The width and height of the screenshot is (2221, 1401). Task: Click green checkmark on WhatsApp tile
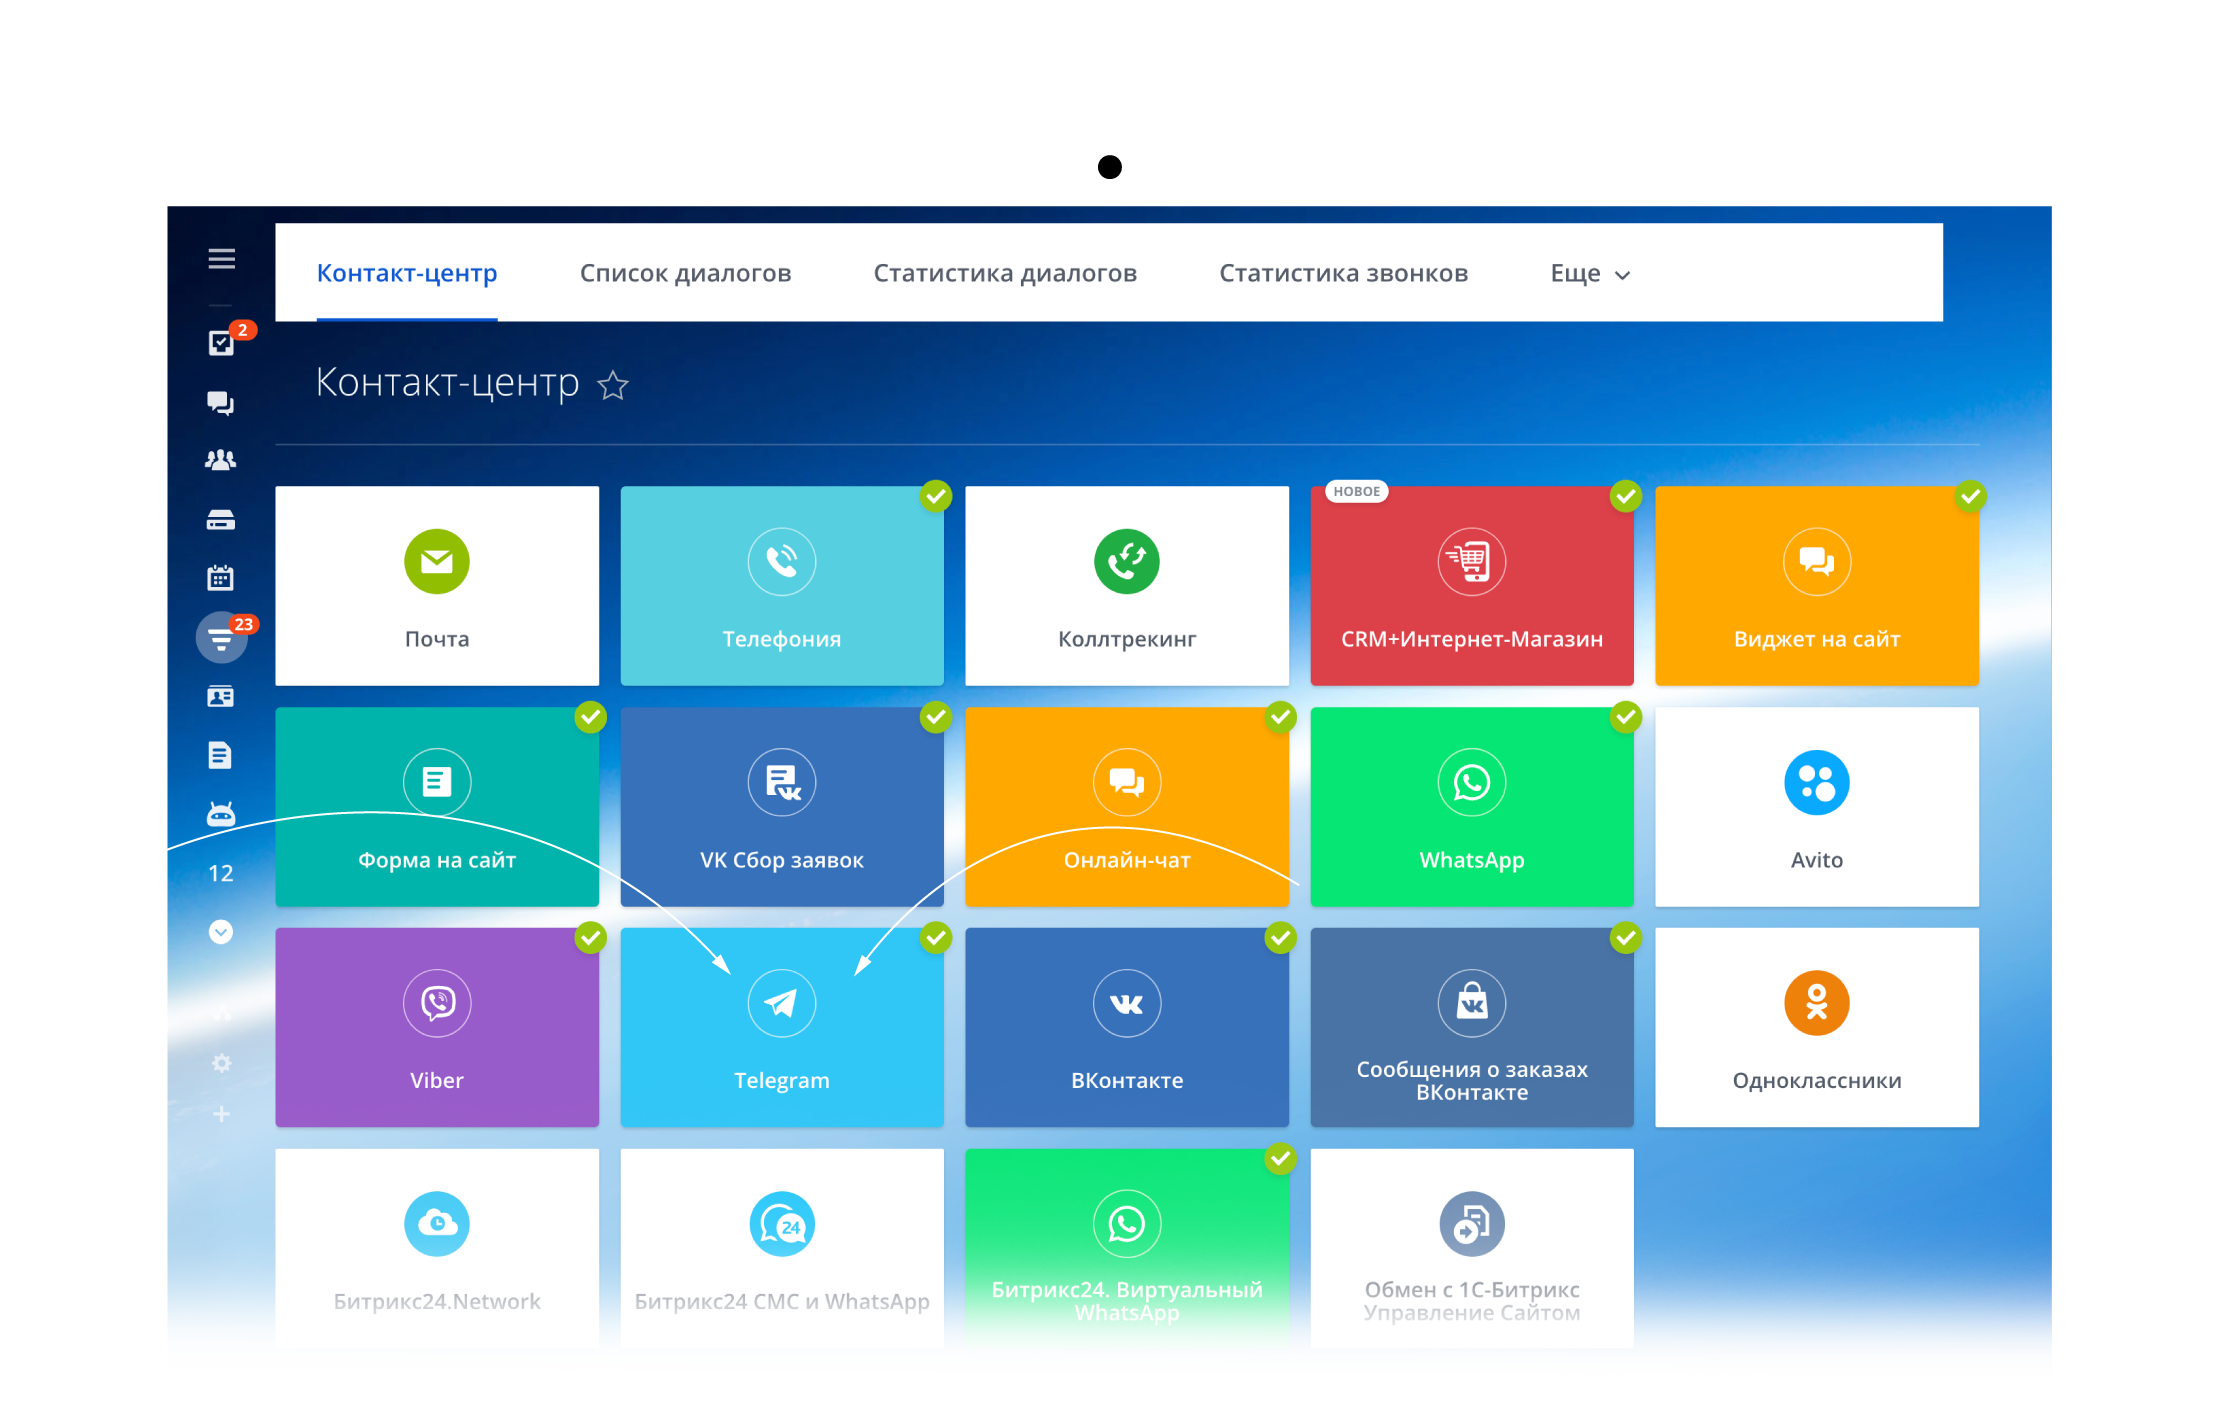[1626, 717]
